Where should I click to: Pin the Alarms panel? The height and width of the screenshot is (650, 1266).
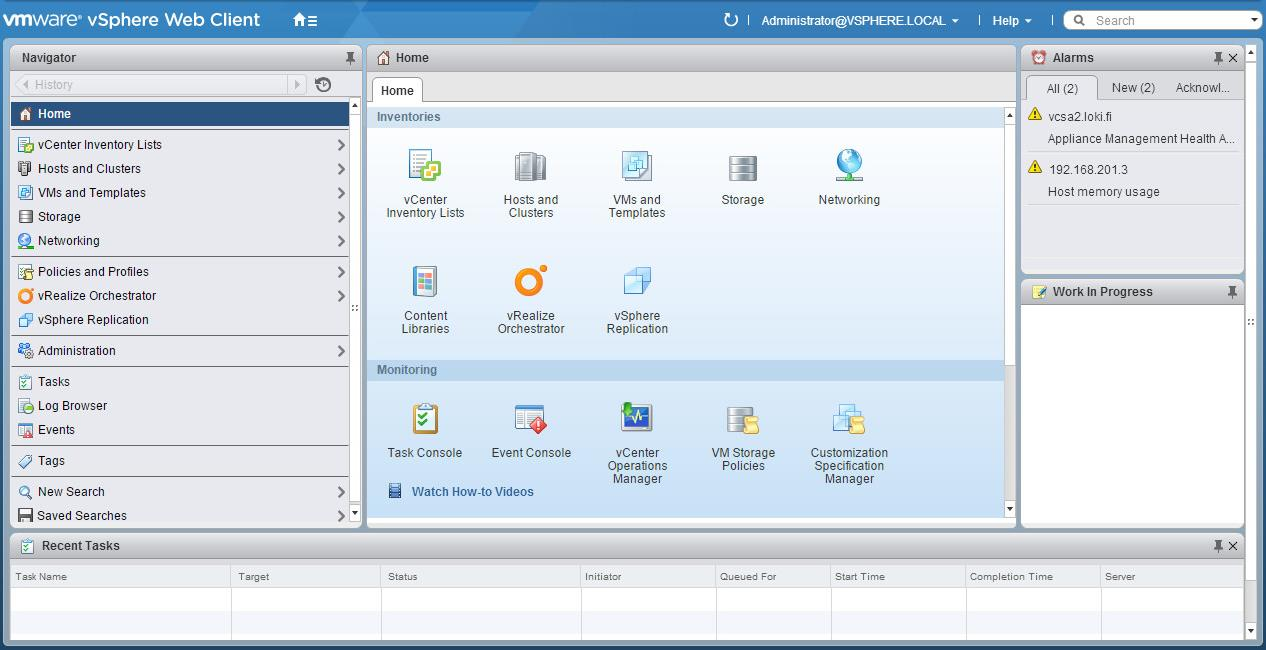(1218, 58)
